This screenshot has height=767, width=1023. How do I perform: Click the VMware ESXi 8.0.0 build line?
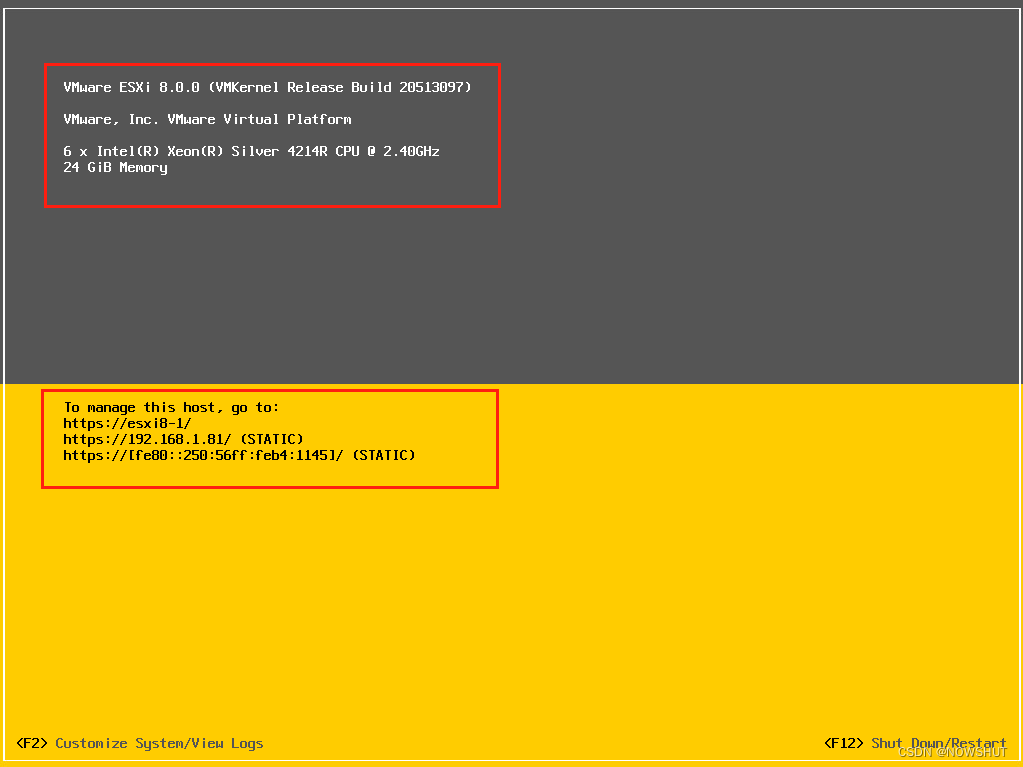coord(267,87)
